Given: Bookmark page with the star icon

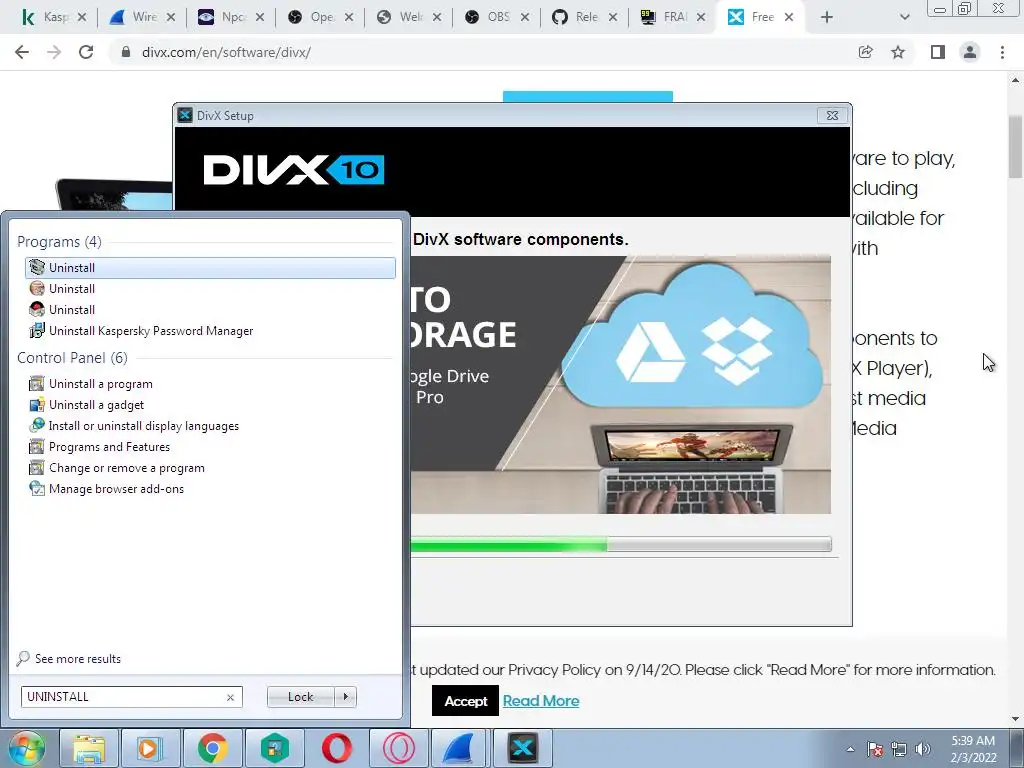Looking at the screenshot, I should click(898, 52).
